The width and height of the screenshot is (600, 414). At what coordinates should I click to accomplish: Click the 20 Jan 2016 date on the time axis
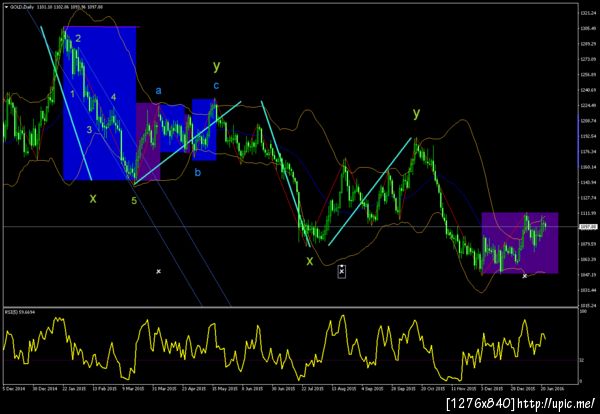[552, 388]
